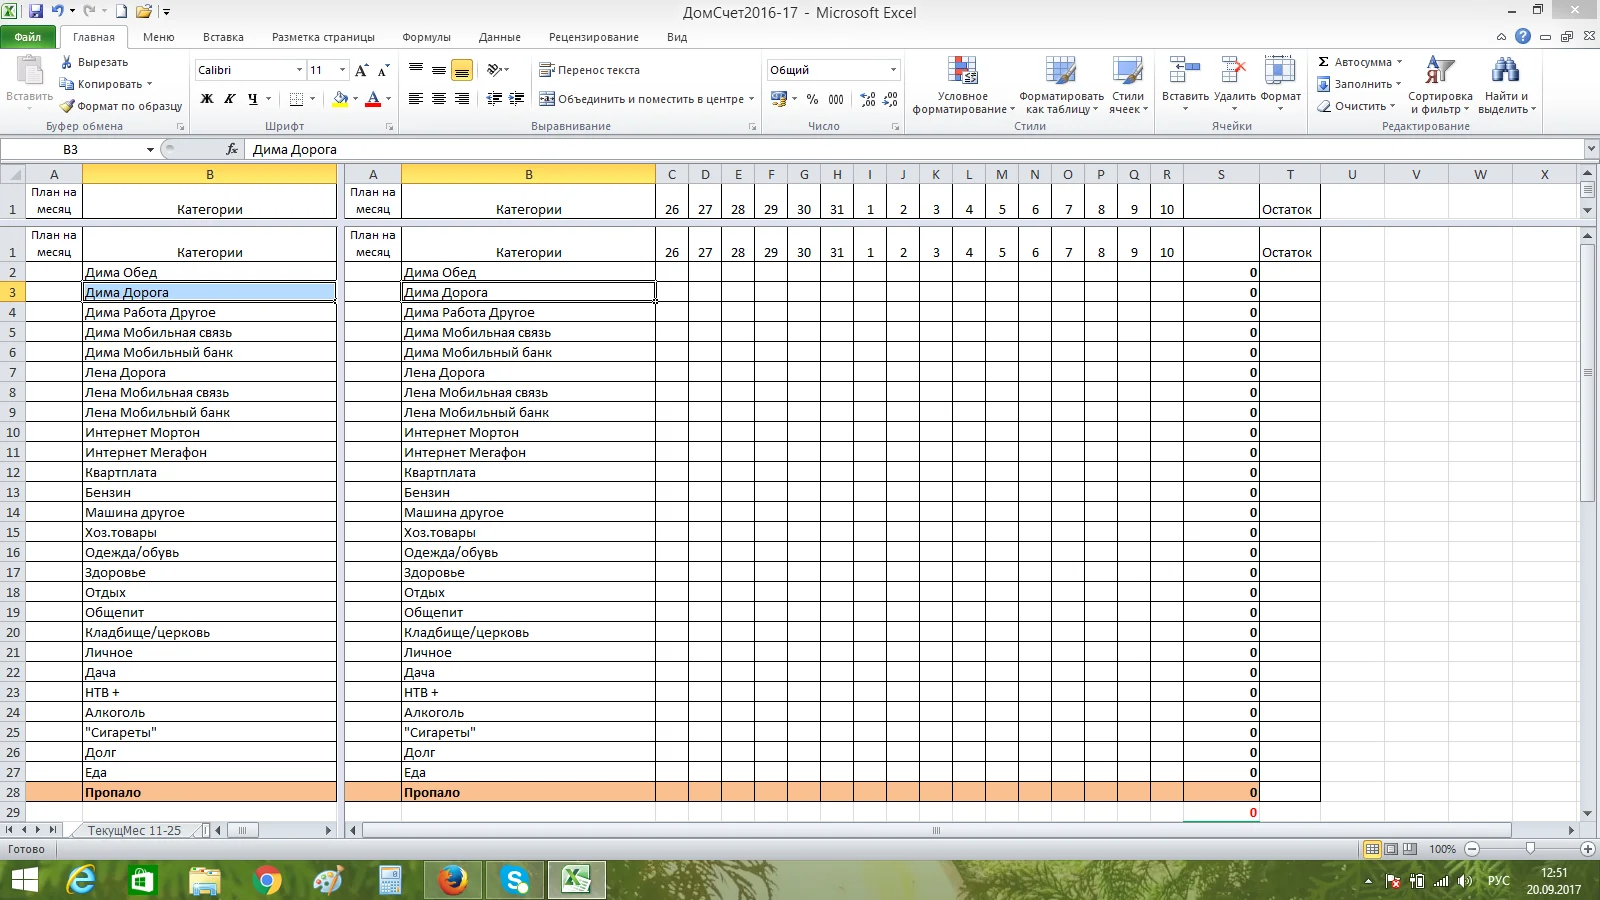Toggle Wrap Text (Перенос текста)
The width and height of the screenshot is (1600, 900).
[589, 70]
